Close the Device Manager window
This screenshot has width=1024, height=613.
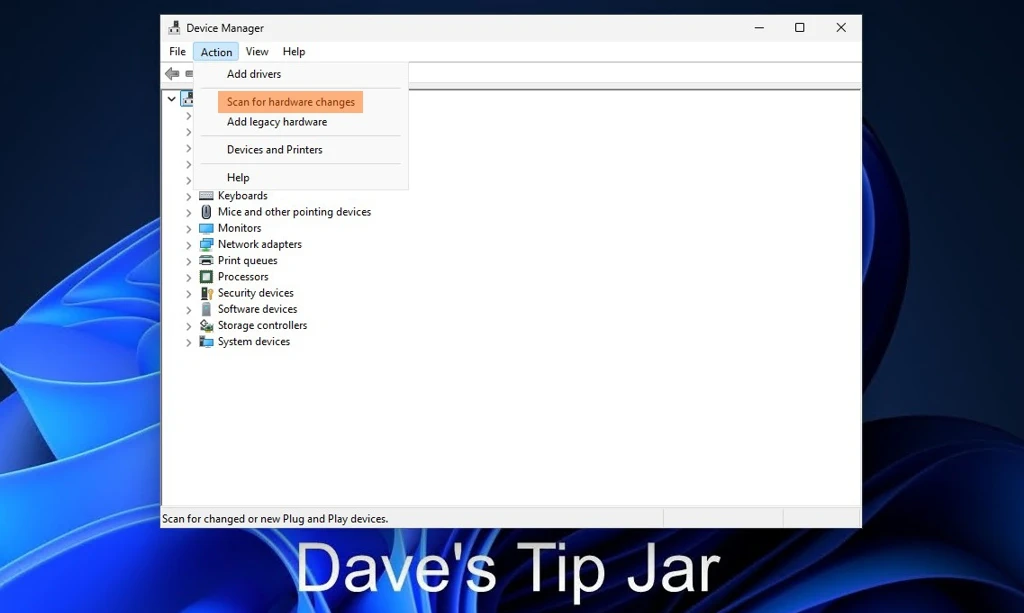841,27
